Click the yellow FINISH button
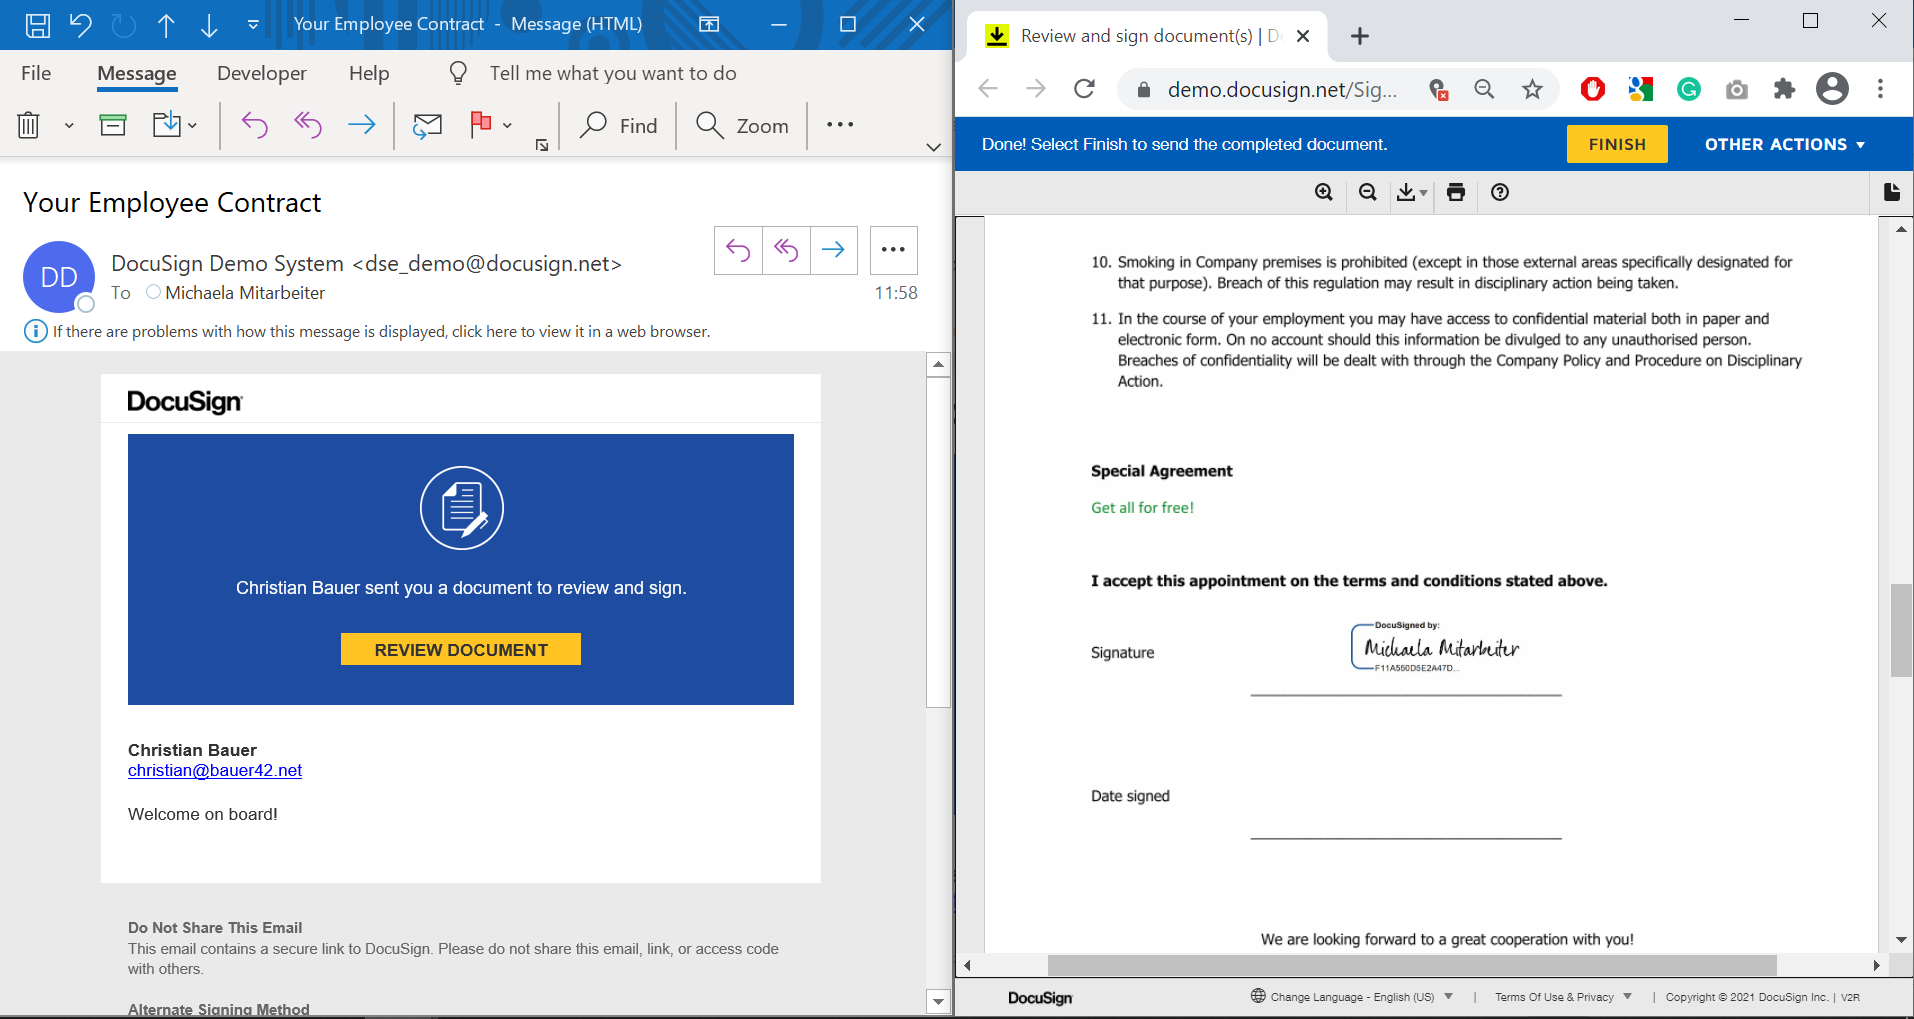 tap(1617, 144)
